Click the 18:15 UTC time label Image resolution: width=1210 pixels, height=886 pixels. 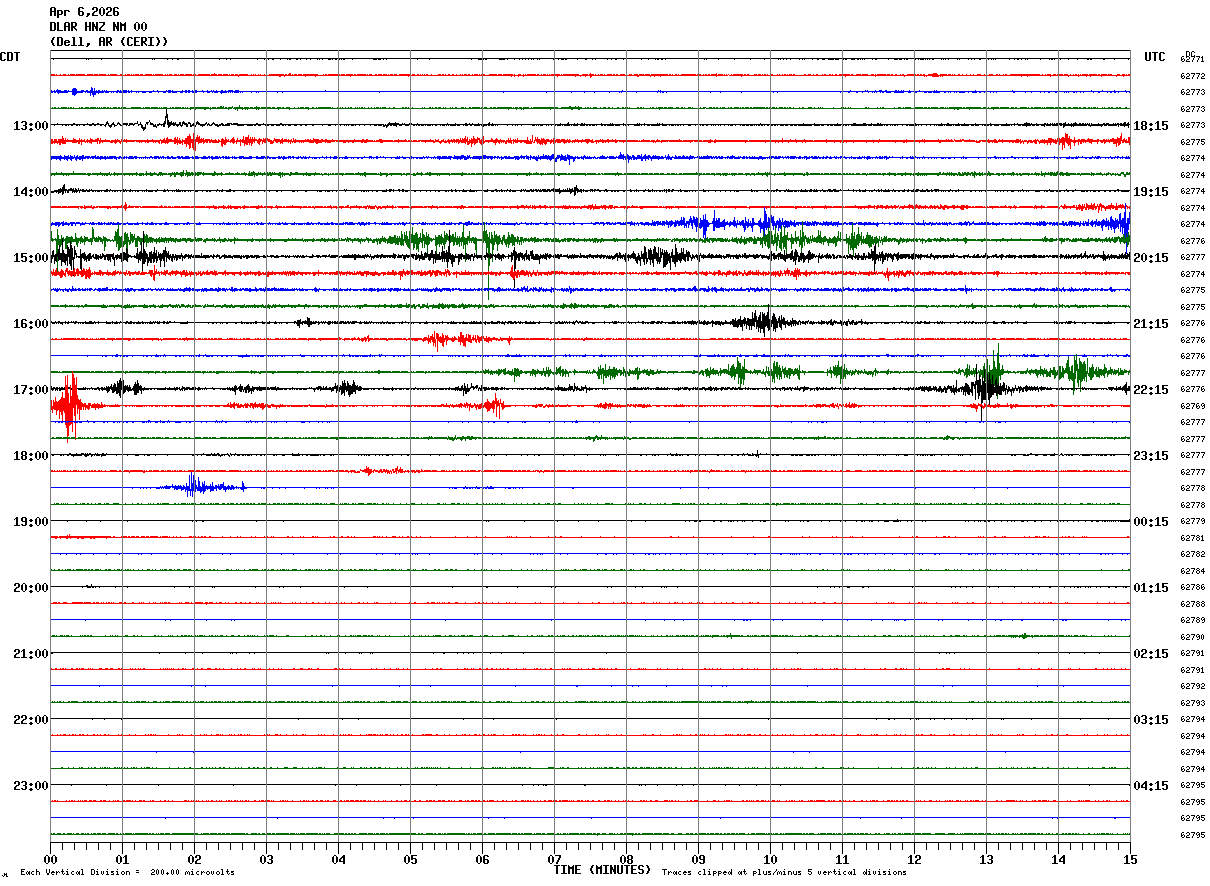coord(1151,126)
